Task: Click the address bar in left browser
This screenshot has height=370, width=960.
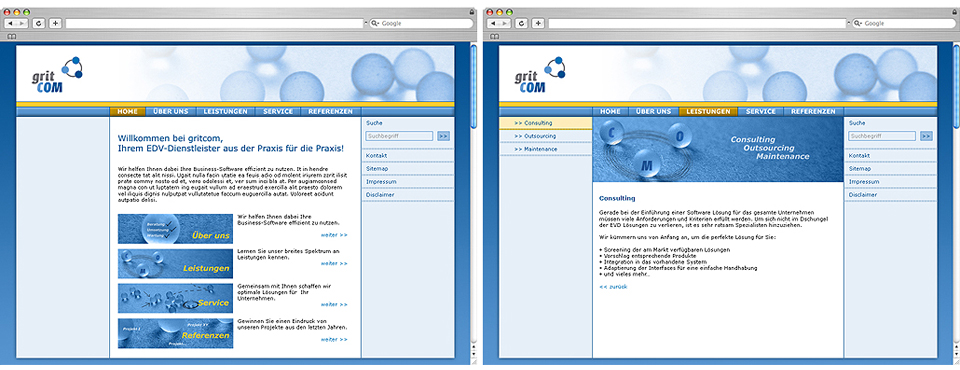Action: pos(215,23)
